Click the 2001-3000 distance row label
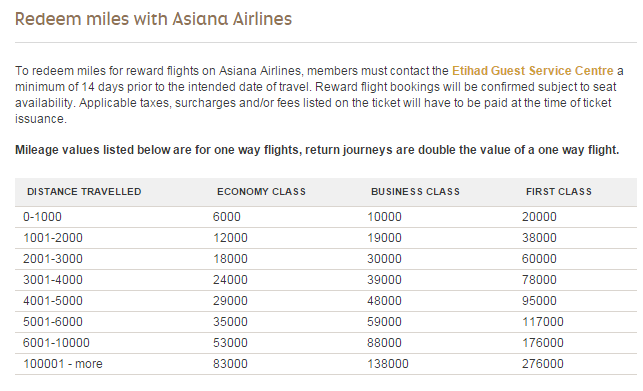 (53, 259)
